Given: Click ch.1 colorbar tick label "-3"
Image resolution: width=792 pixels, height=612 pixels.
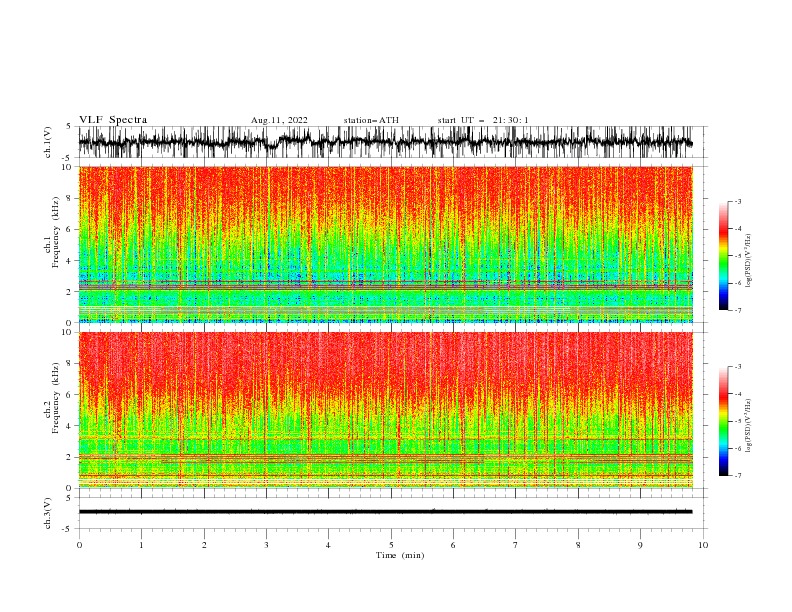Looking at the screenshot, I should [738, 201].
